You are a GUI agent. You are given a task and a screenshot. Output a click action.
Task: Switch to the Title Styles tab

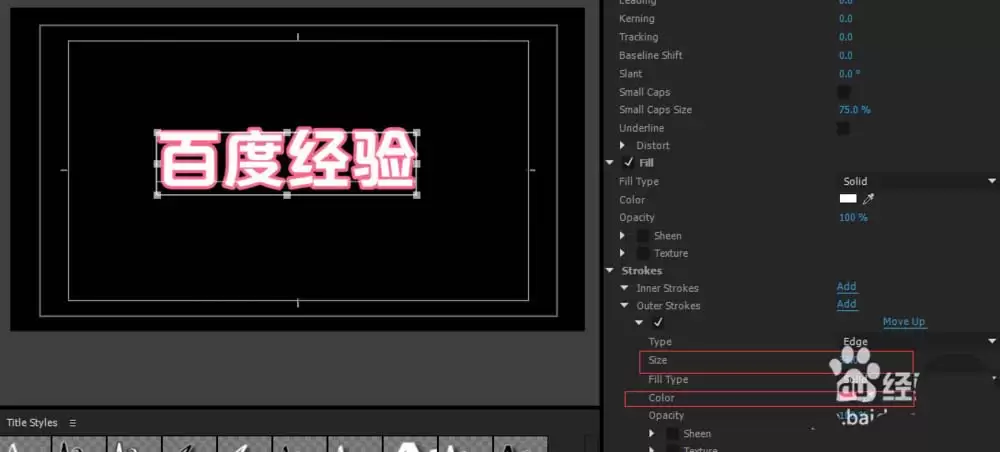pos(32,423)
